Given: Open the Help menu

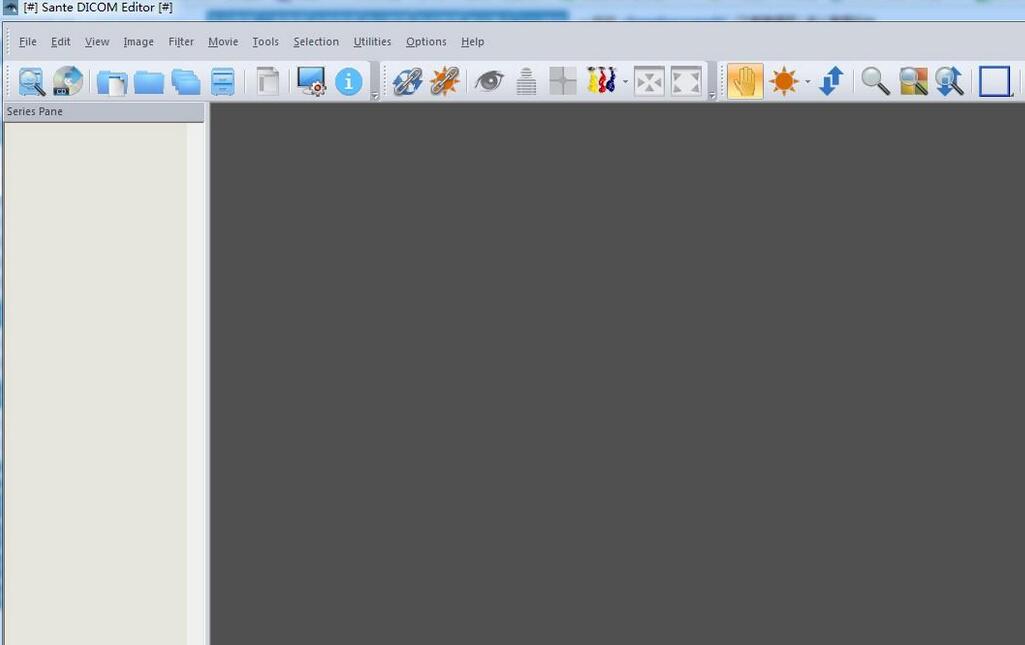Looking at the screenshot, I should tap(473, 42).
